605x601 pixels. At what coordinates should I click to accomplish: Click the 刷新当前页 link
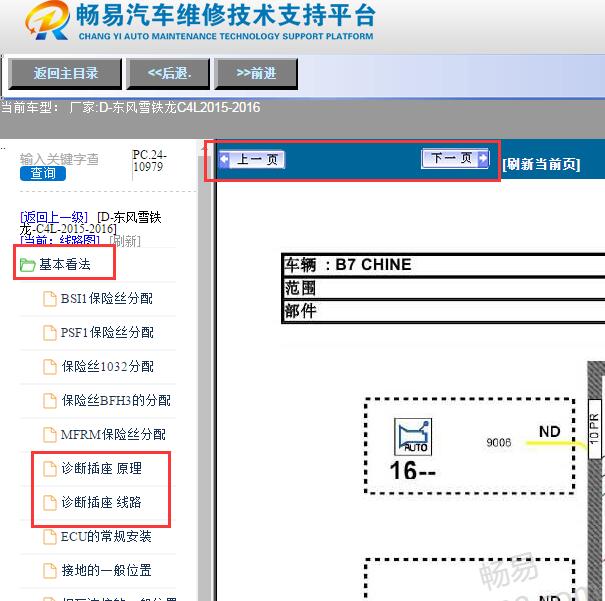tap(541, 164)
